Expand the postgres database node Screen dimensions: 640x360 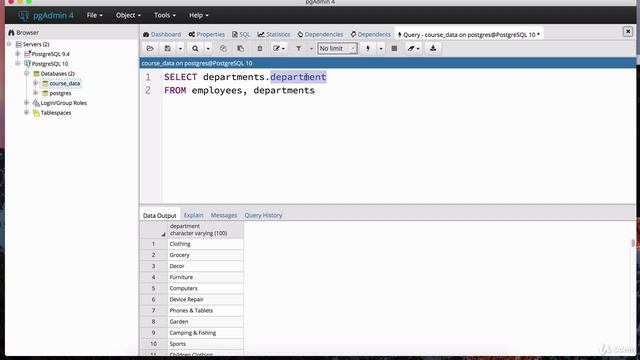[x=36, y=93]
